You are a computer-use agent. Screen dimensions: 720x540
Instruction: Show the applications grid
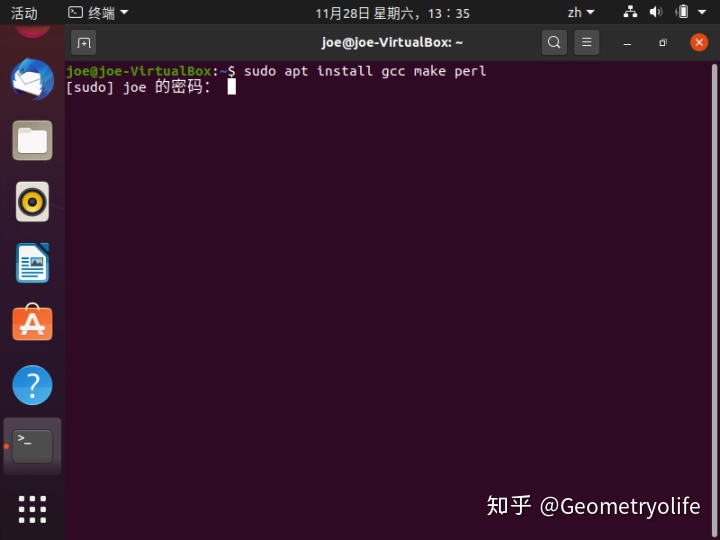pos(32,509)
